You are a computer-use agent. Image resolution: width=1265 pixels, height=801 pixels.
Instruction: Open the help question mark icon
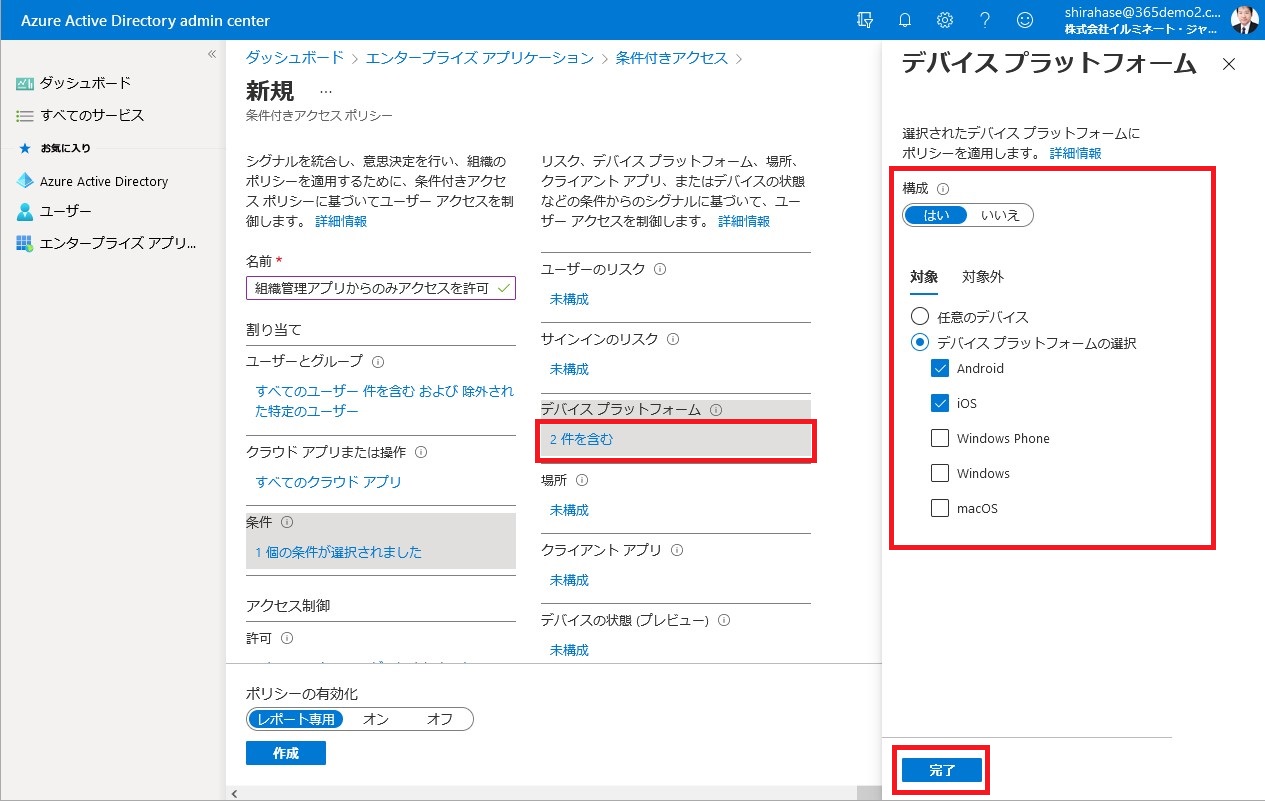tap(985, 20)
